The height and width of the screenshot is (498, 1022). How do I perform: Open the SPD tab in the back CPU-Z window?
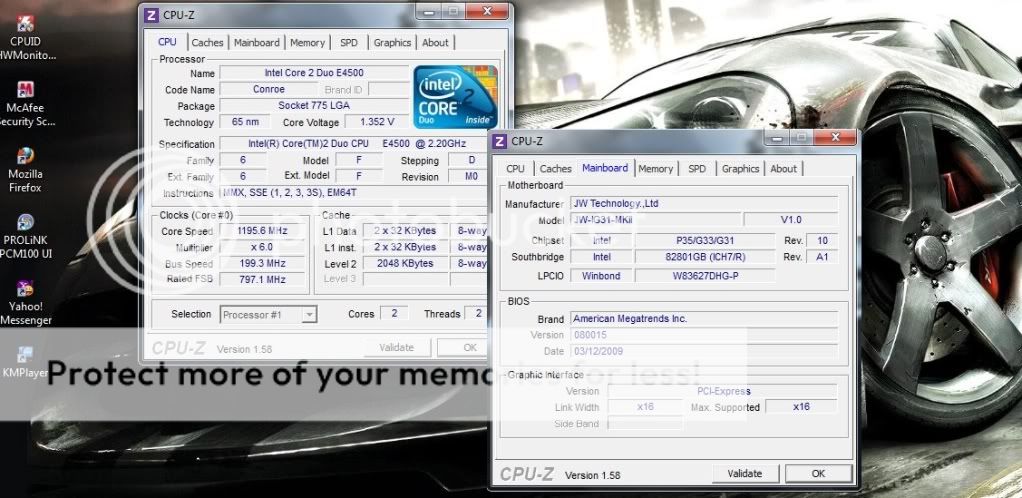tap(349, 42)
